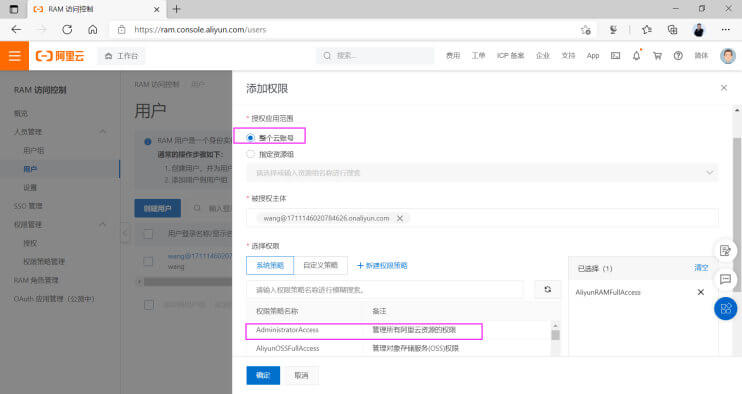Open the feedback edit floating icon
Viewport: 742px width, 394px height.
725,251
